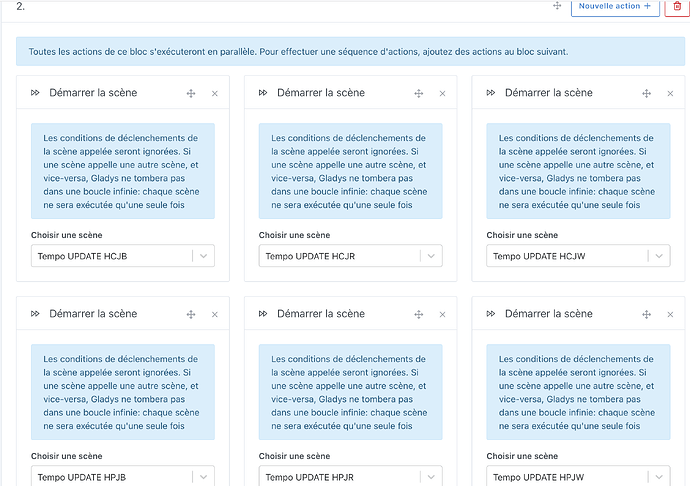Click move handle on Tempo UPDATE HCJW card
This screenshot has width=690, height=486.
coord(646,93)
